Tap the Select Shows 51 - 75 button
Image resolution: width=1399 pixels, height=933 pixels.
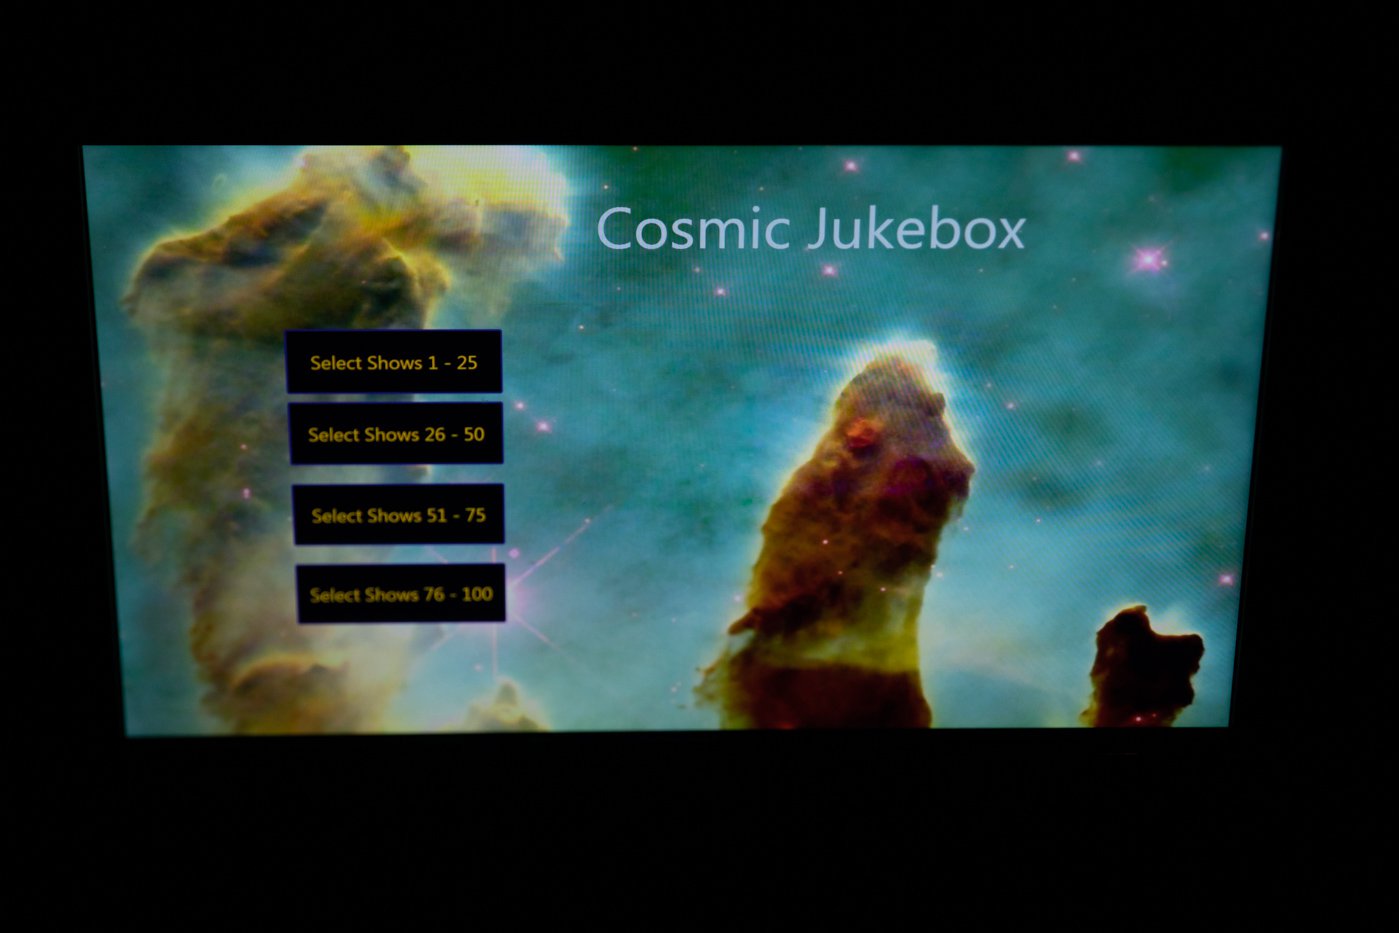(398, 515)
